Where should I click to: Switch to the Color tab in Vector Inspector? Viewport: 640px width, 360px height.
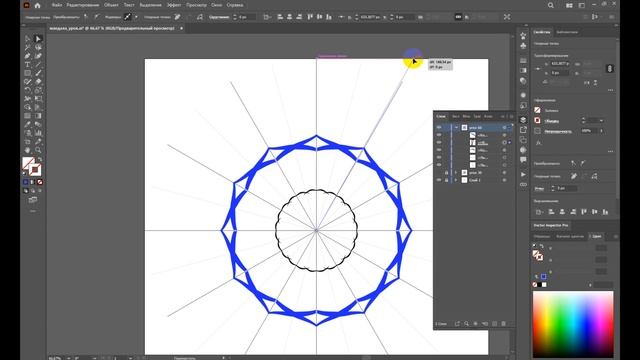[x=596, y=236]
